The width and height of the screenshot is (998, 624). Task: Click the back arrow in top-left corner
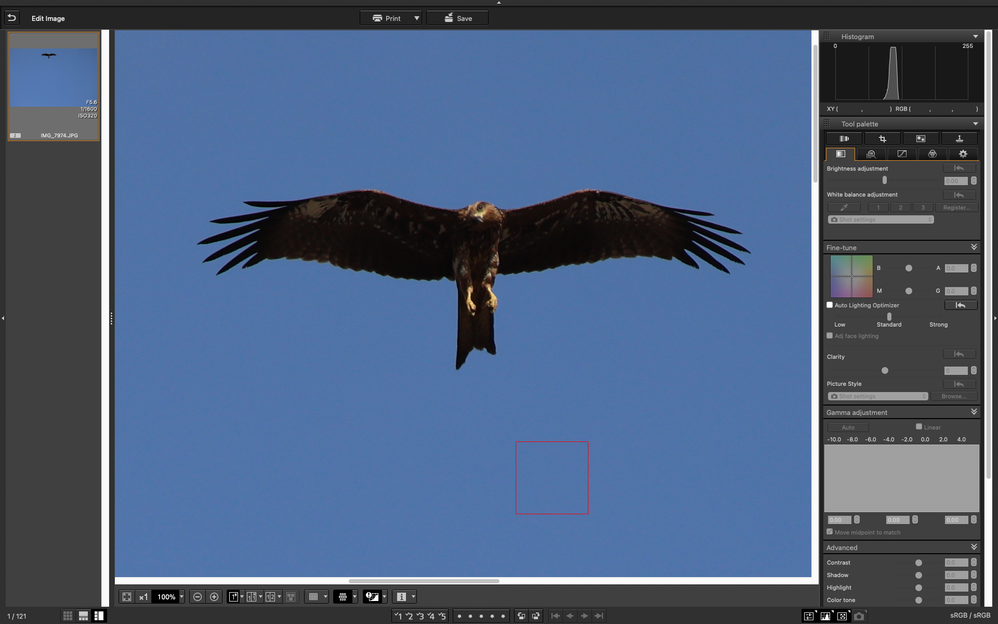point(12,18)
